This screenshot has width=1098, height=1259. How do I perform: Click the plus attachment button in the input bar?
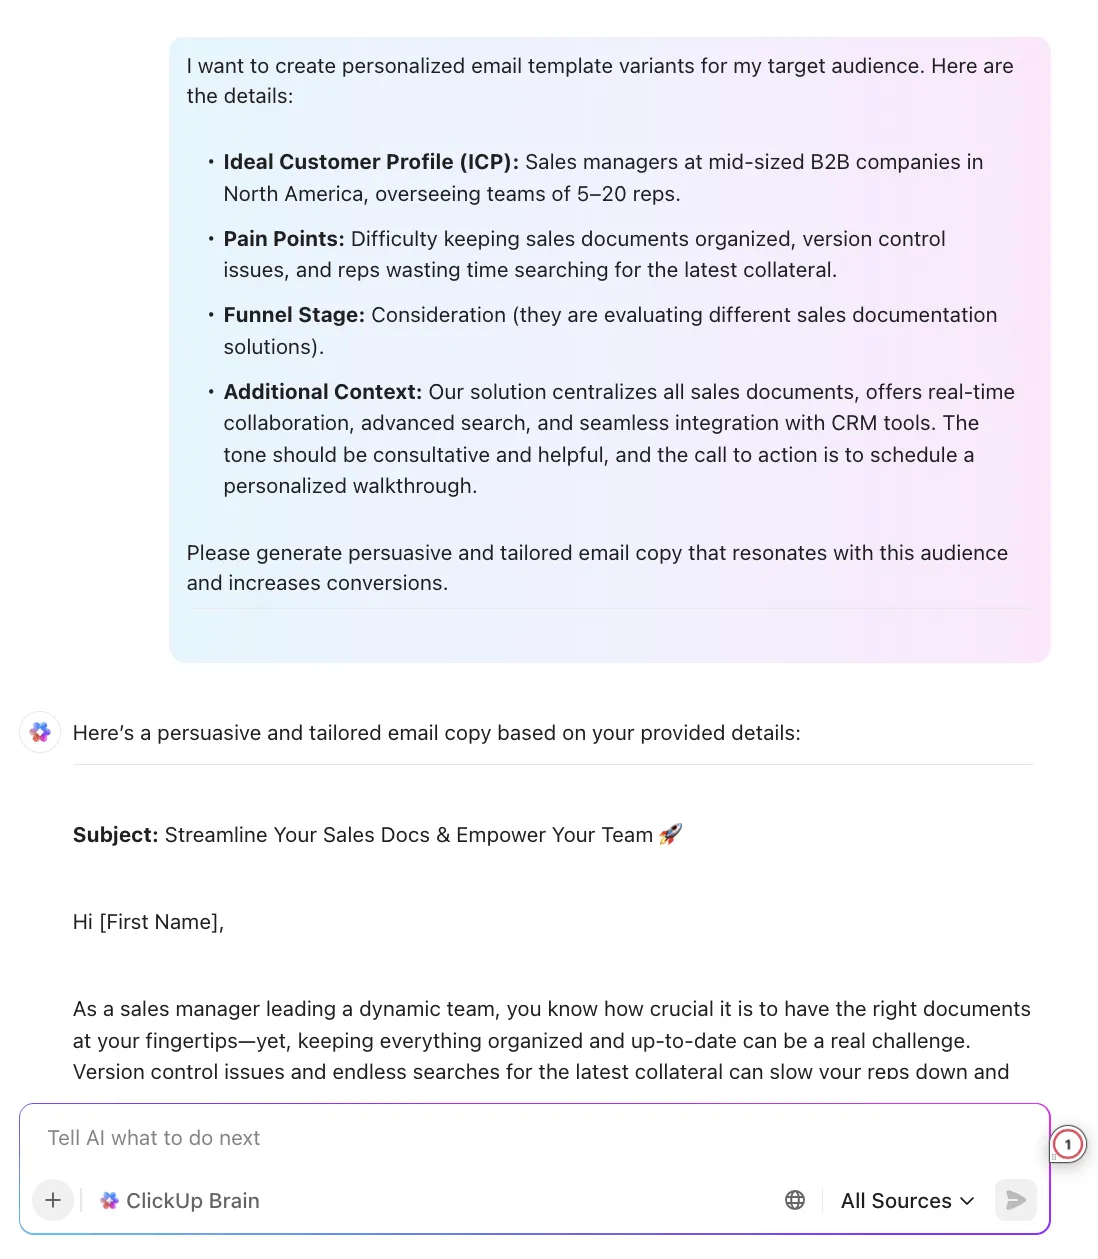[x=53, y=1200]
